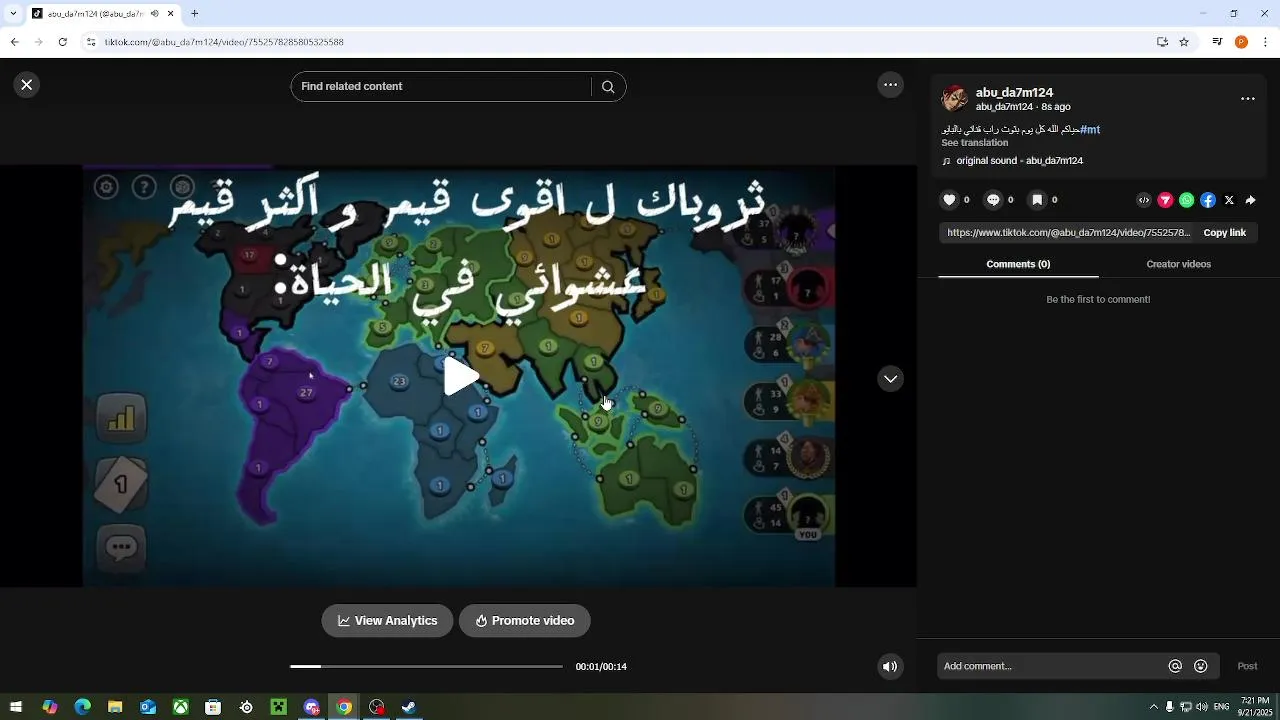Focus the Add comment field
This screenshot has height=720, width=1280.
(x=1053, y=666)
